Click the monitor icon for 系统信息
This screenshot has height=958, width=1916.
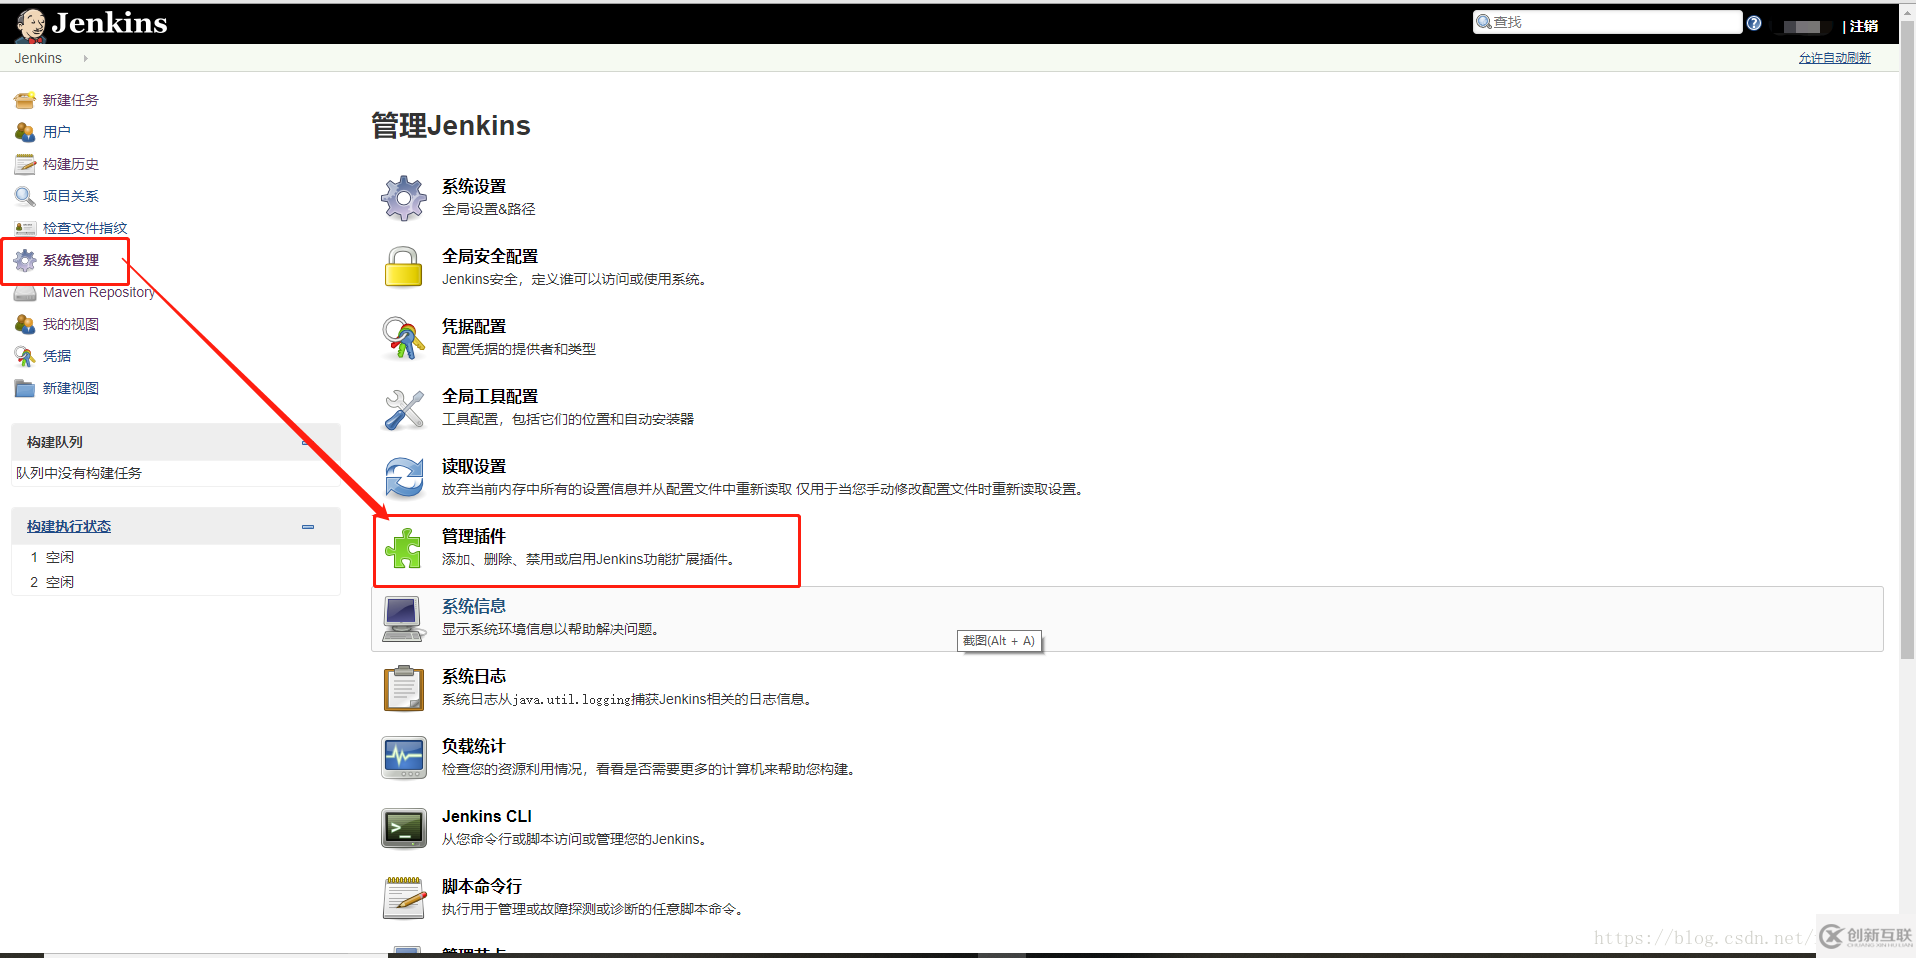click(x=403, y=617)
